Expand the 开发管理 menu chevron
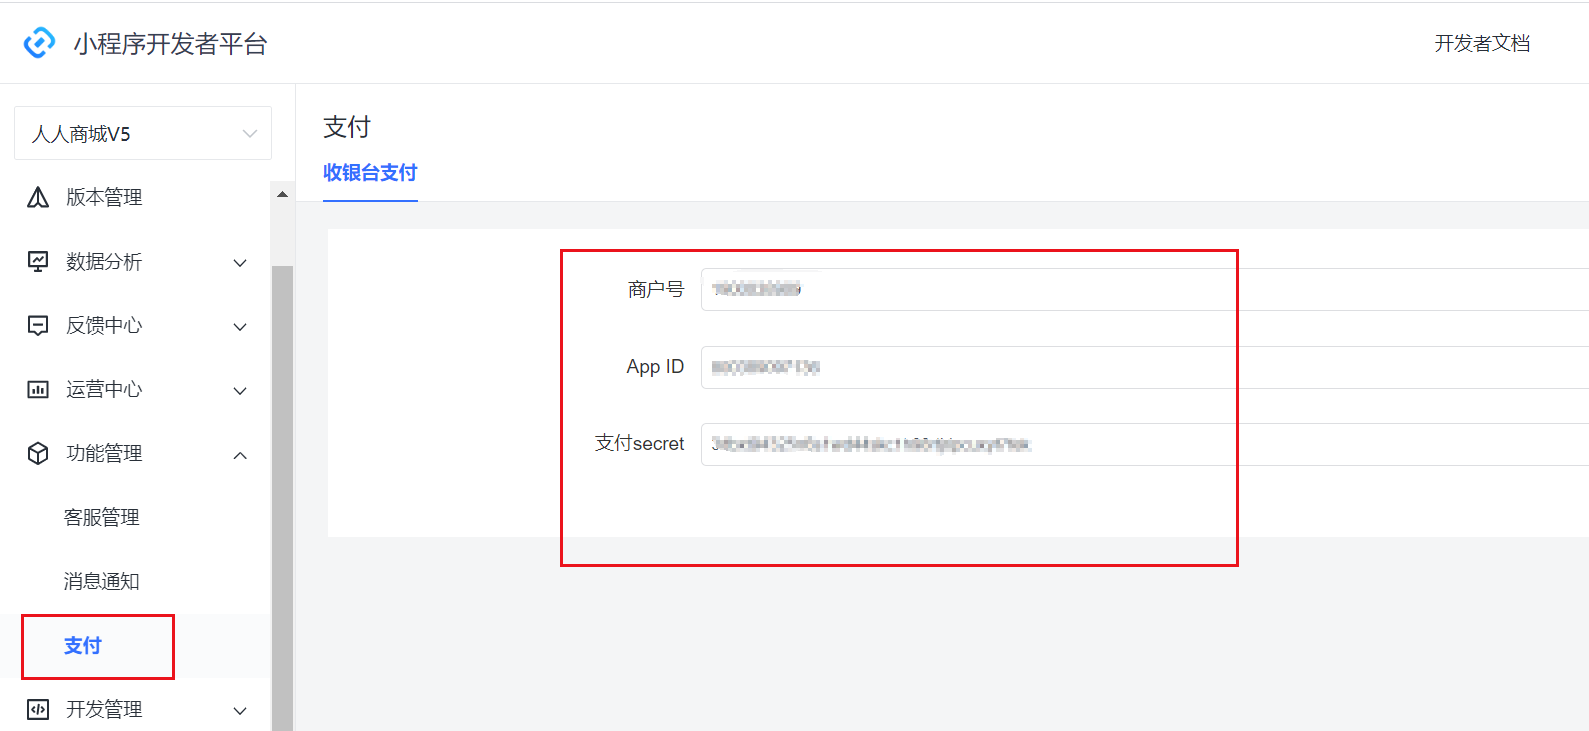 (240, 711)
